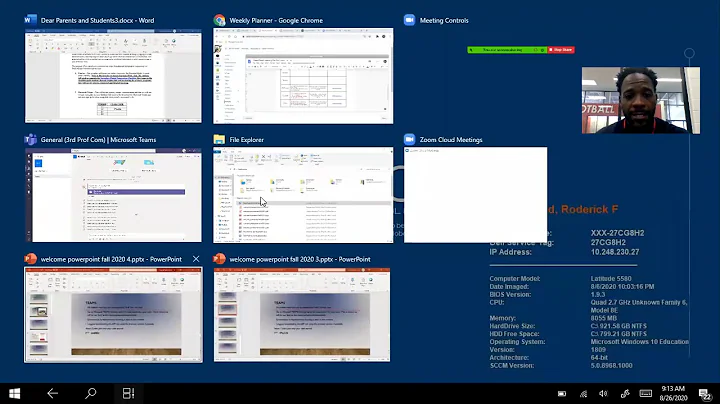Close welcome powerpoint fall 2020 4.pptx window
Image resolution: width=720 pixels, height=404 pixels.
[196, 259]
